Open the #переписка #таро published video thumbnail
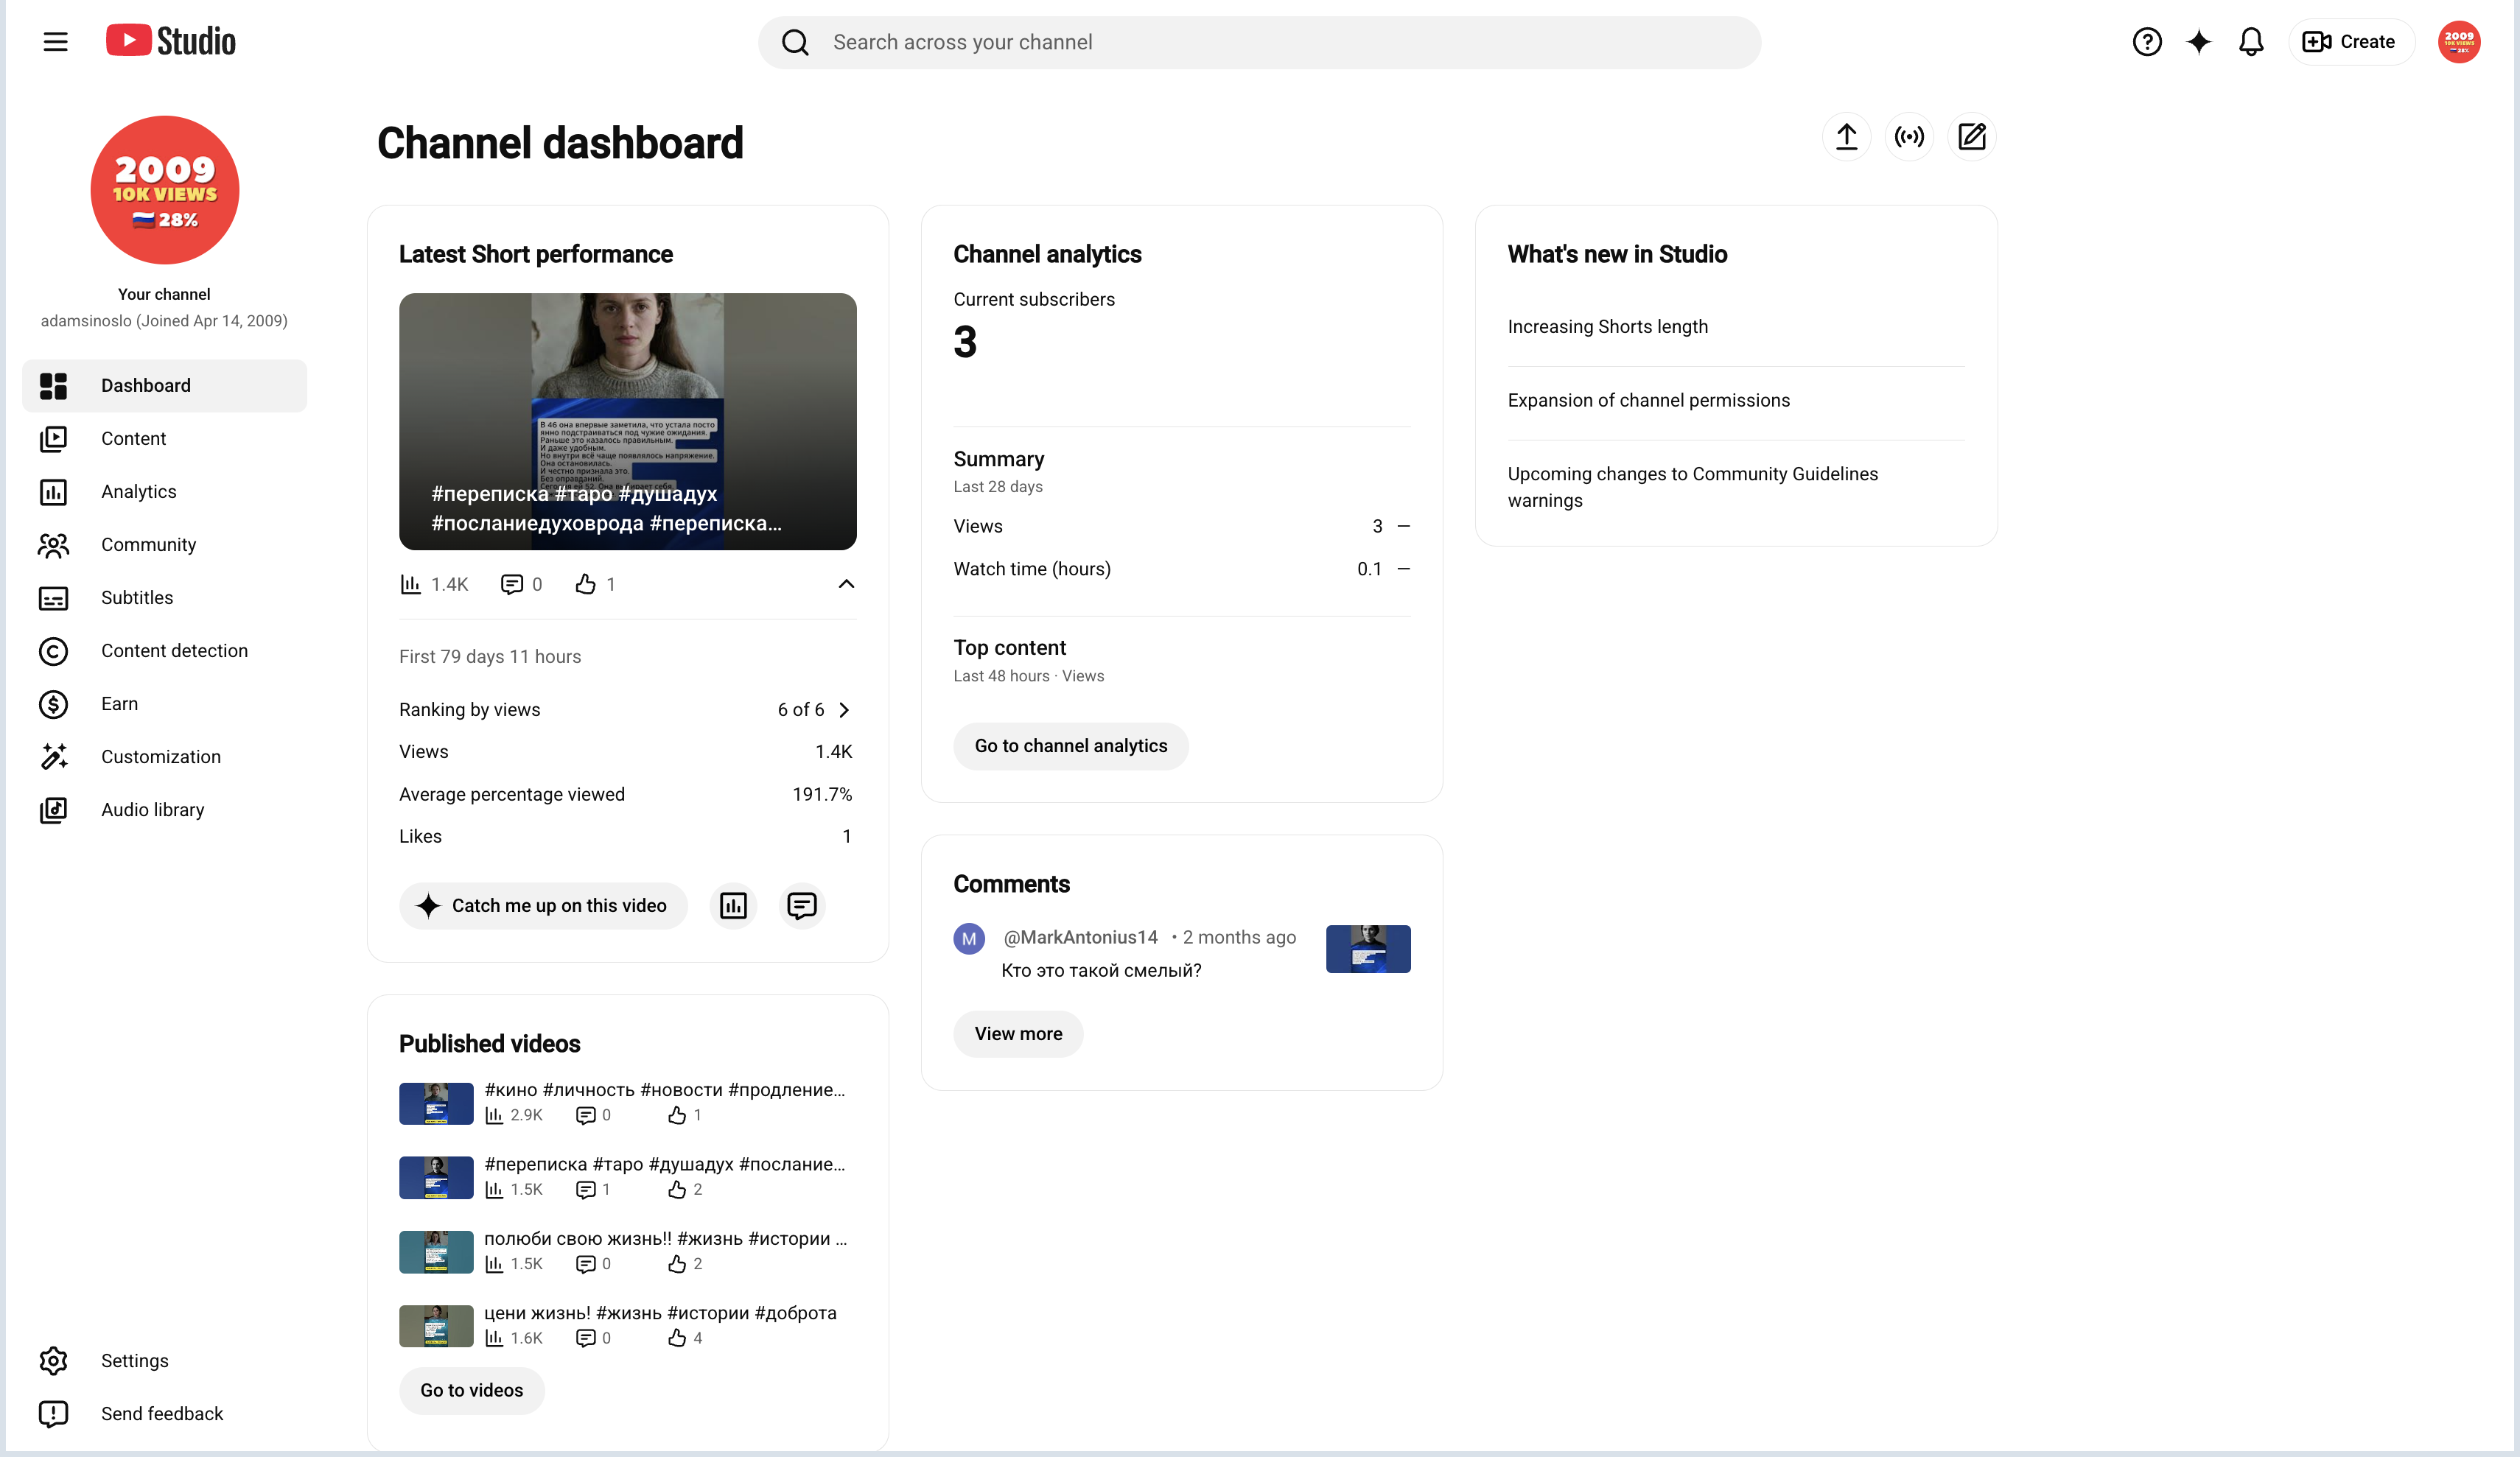The height and width of the screenshot is (1457, 2520). tap(436, 1178)
